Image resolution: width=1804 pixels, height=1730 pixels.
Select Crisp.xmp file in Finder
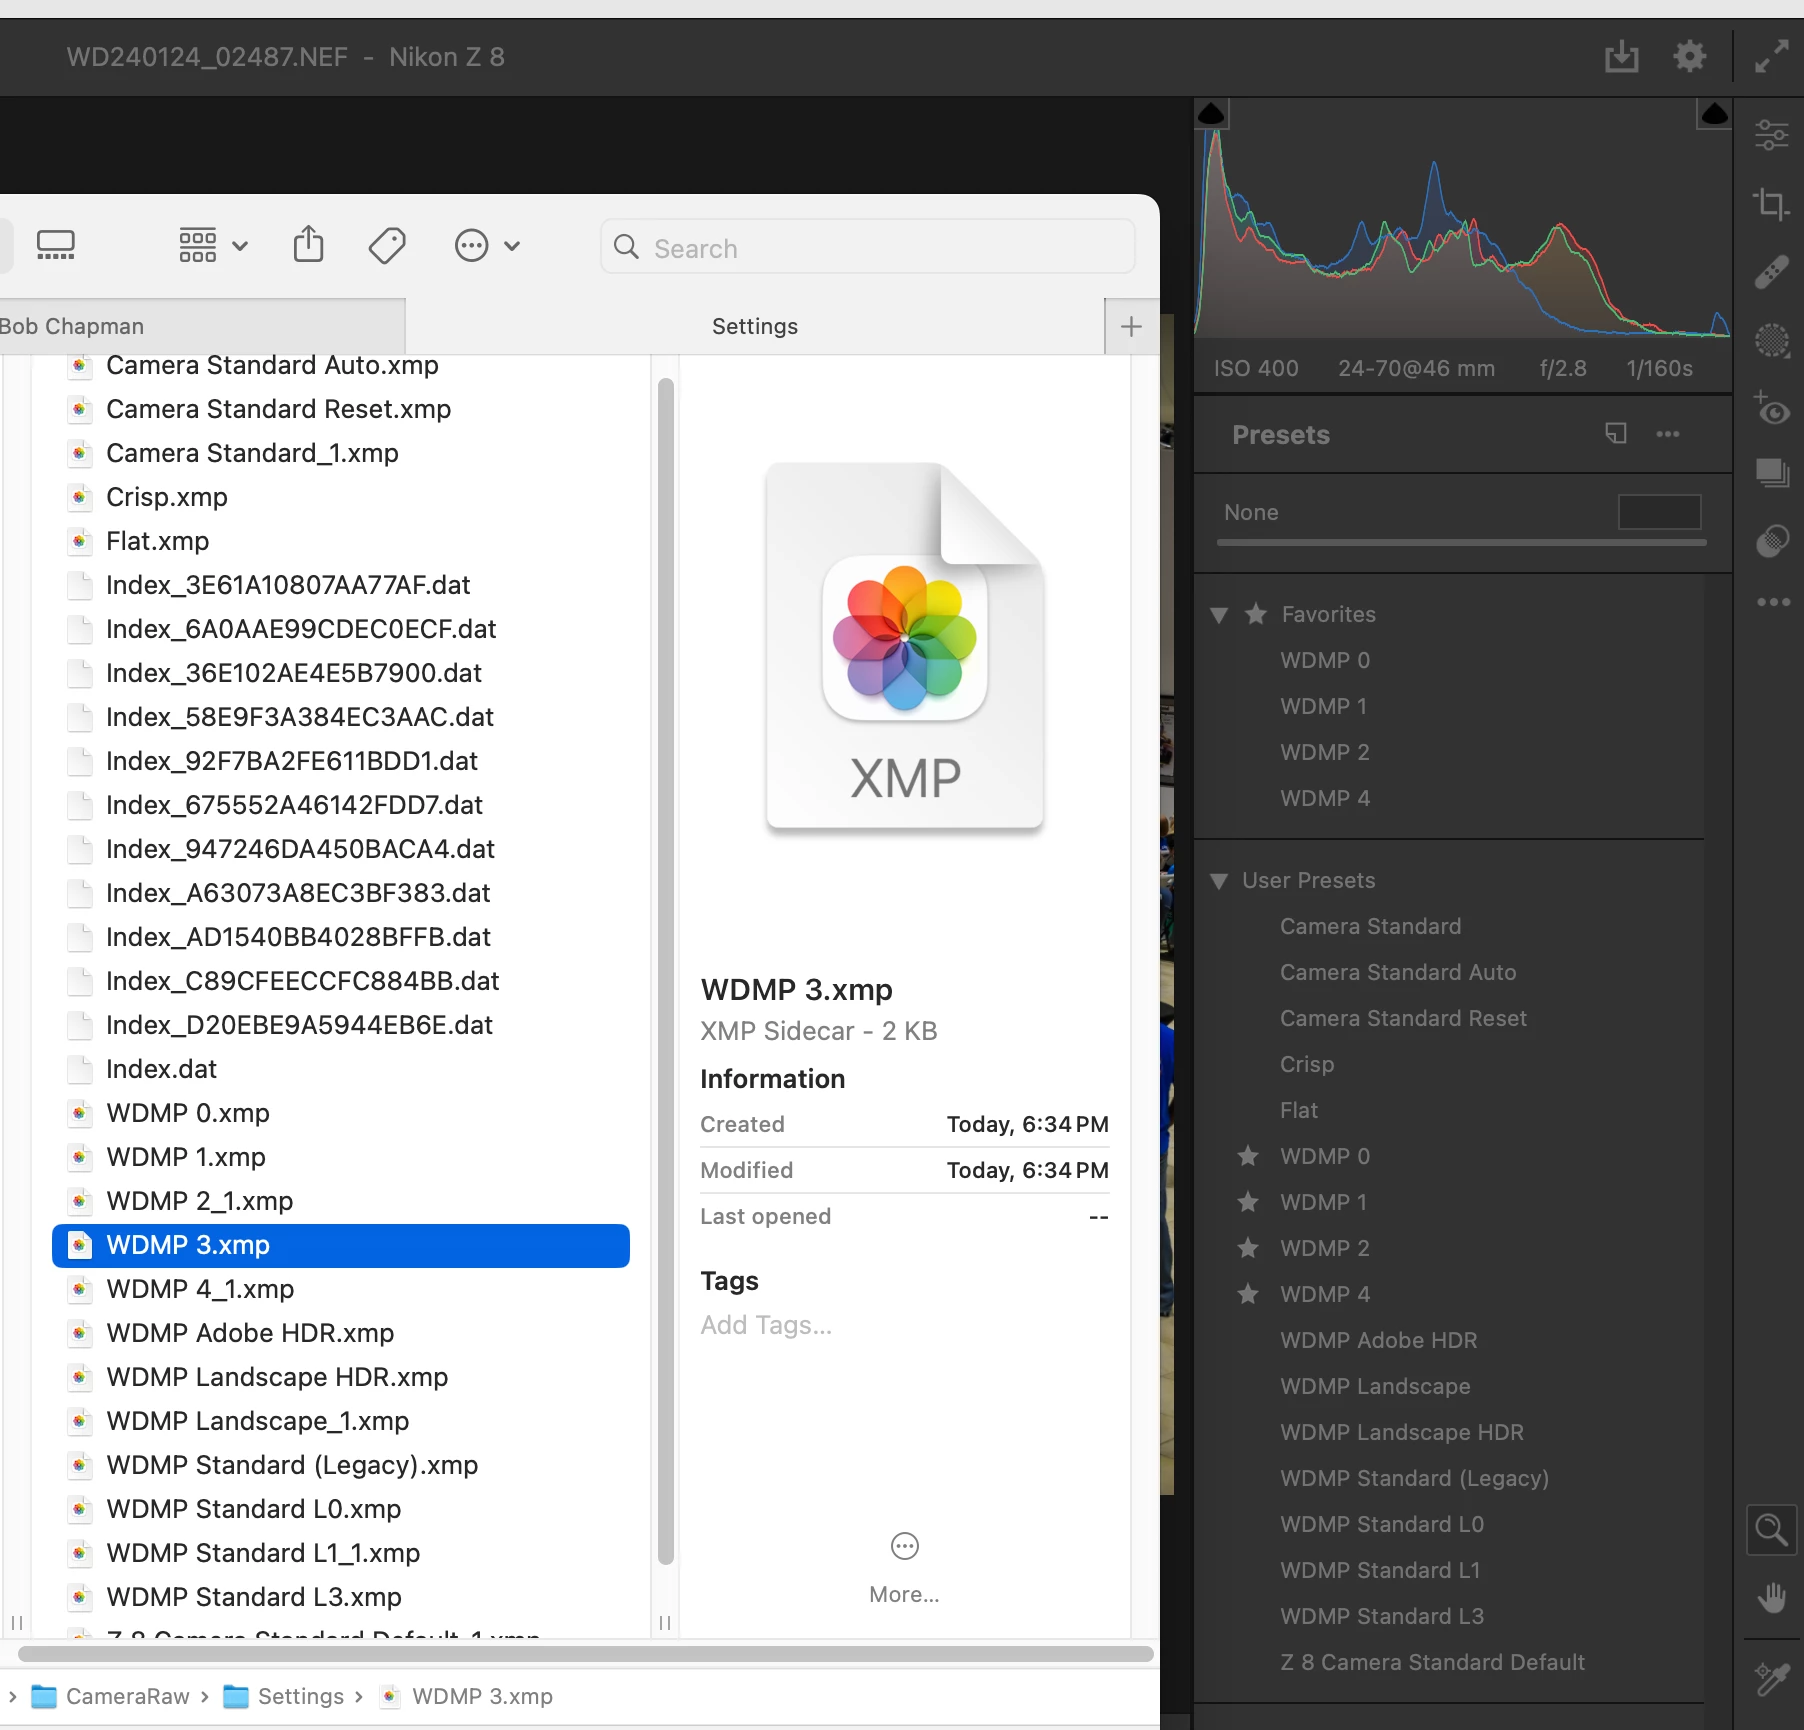tap(341, 497)
